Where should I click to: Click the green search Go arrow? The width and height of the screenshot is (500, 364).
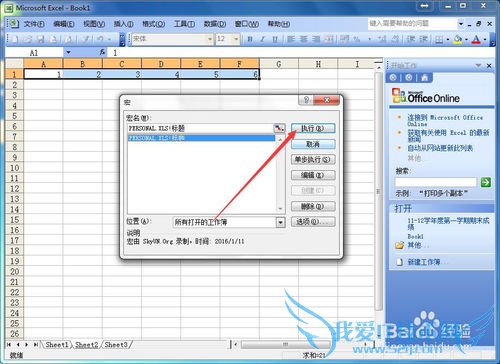coord(486,182)
